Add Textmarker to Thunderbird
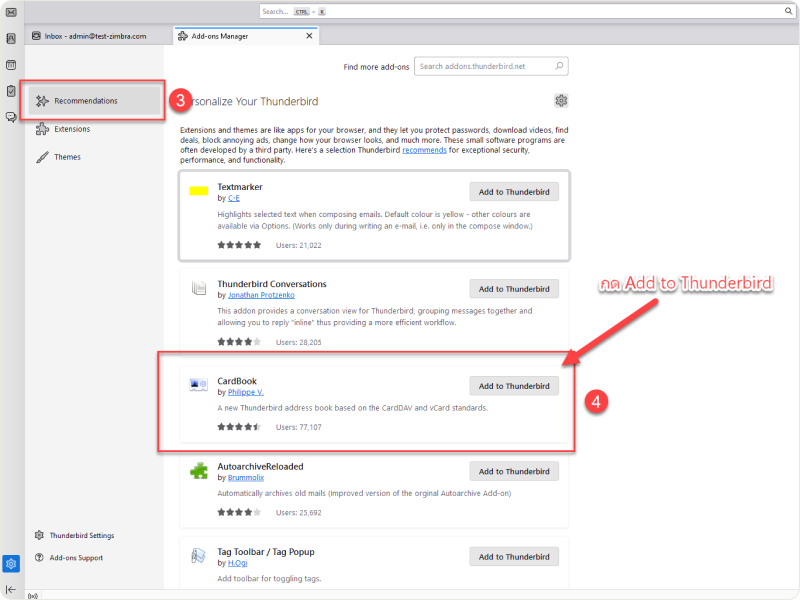This screenshot has height=600, width=800. coord(514,192)
